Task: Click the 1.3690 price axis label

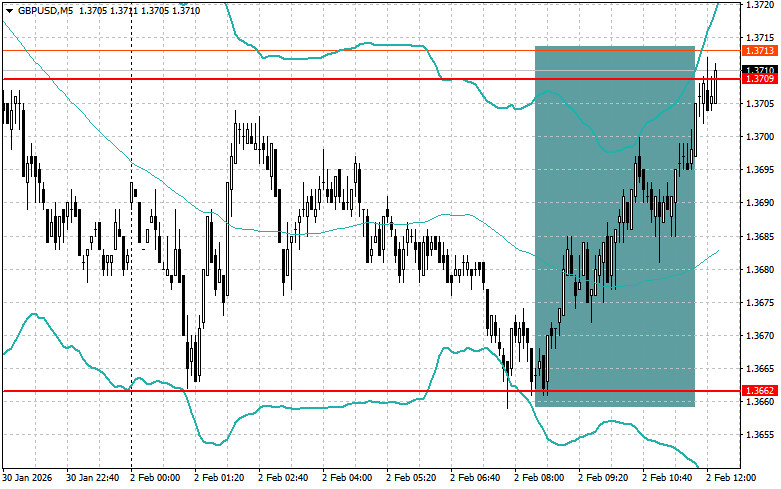Action: point(759,203)
